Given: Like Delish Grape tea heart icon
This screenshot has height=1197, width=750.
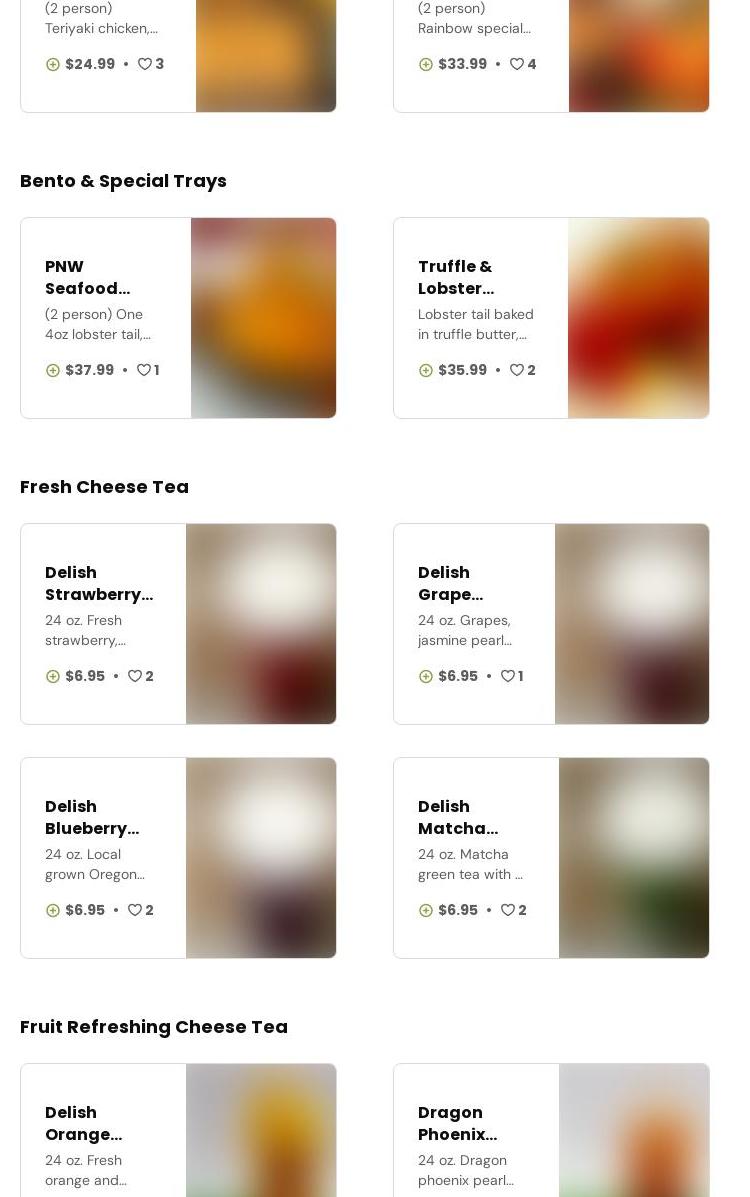Looking at the screenshot, I should coord(508,676).
